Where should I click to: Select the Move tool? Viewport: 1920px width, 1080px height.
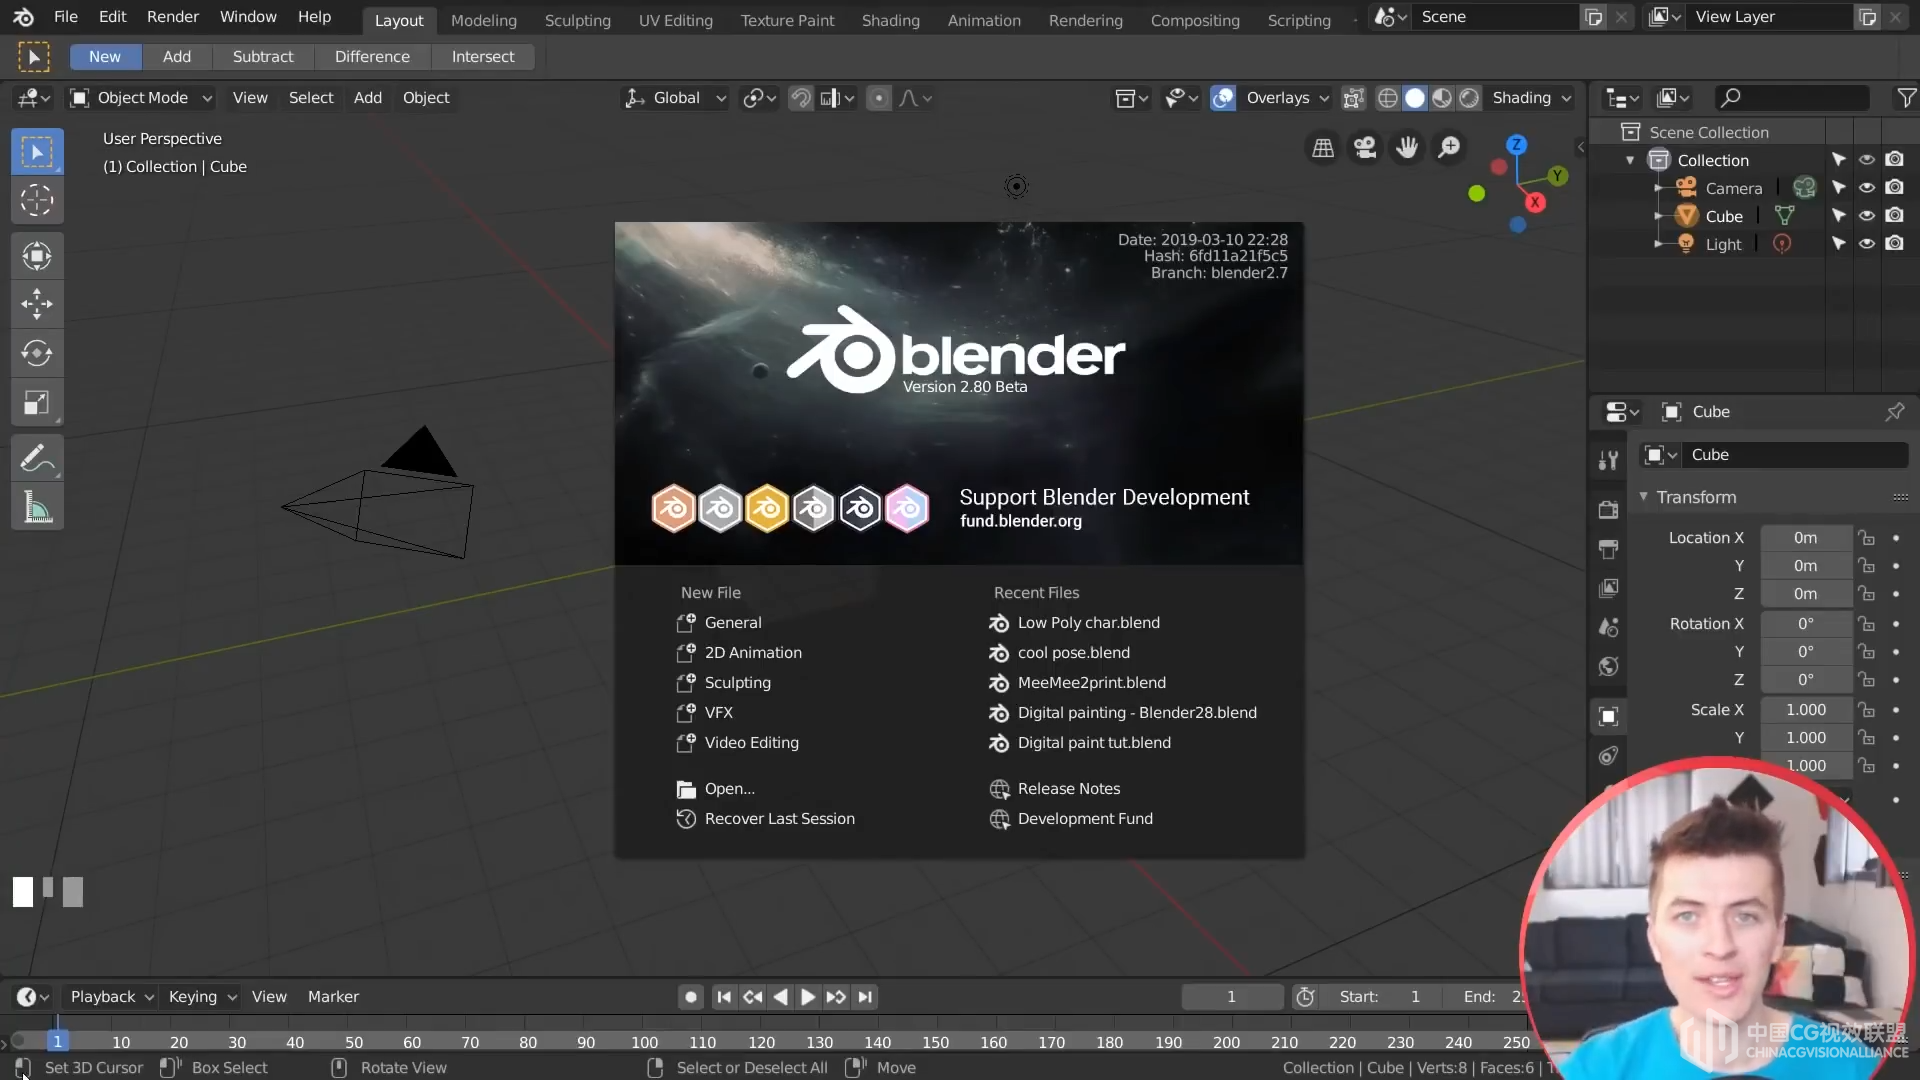point(37,304)
